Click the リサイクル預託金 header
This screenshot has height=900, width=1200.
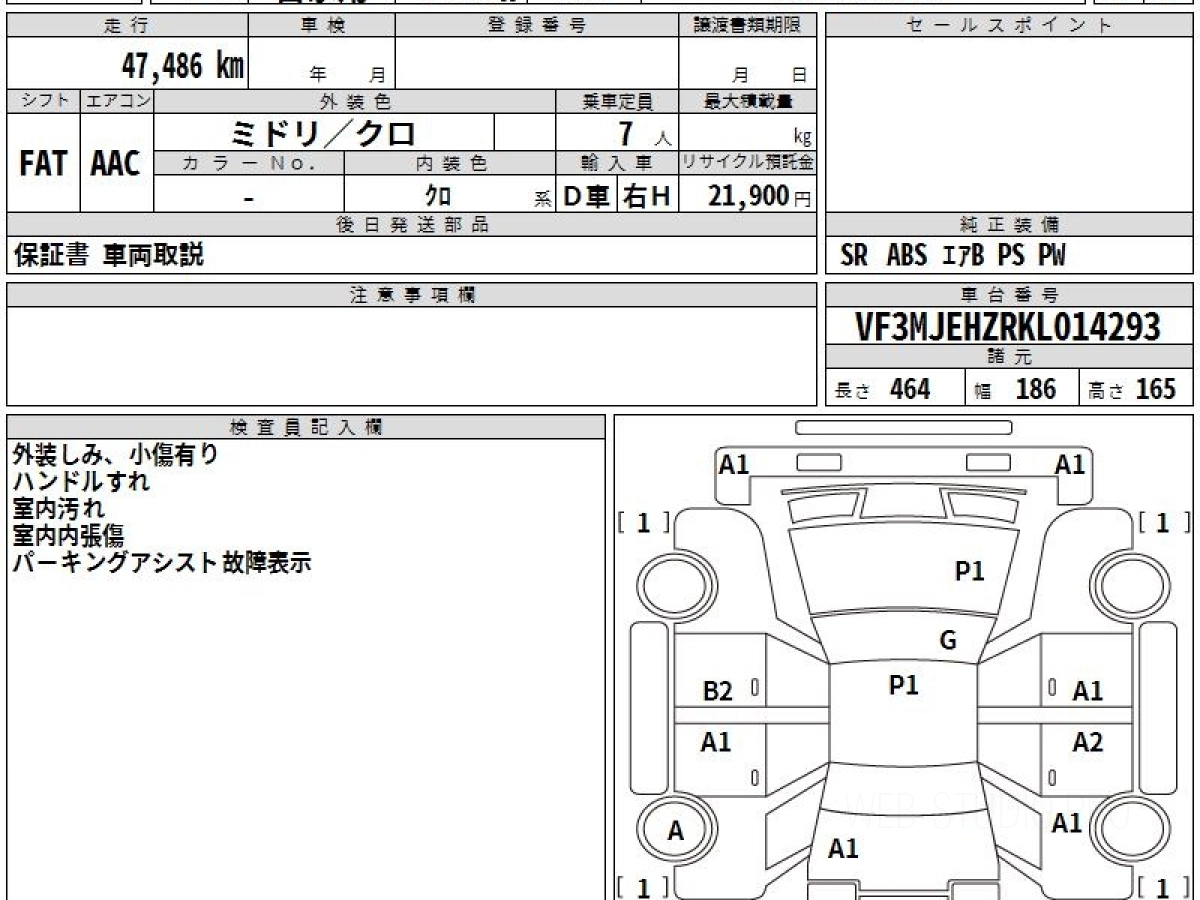[x=748, y=163]
